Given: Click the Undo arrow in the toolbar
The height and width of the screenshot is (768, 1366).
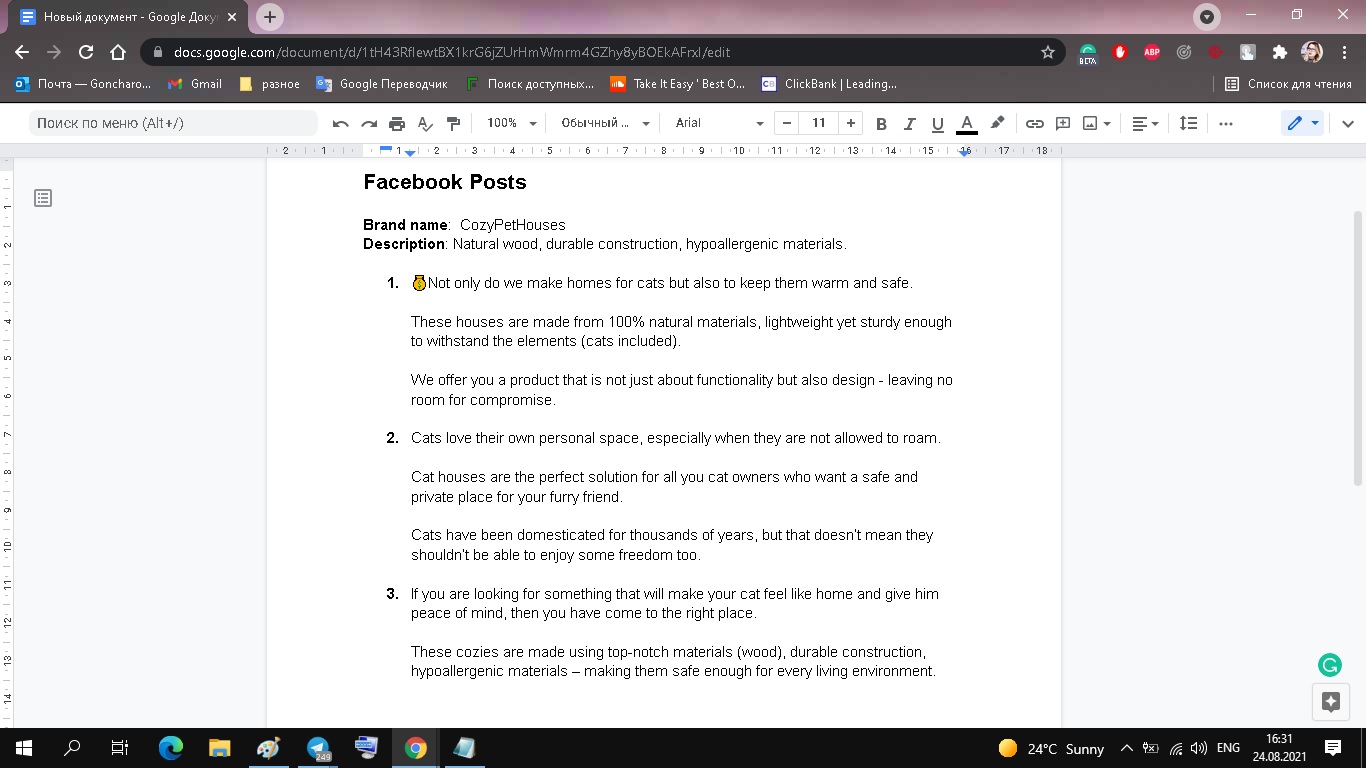Looking at the screenshot, I should click(341, 123).
